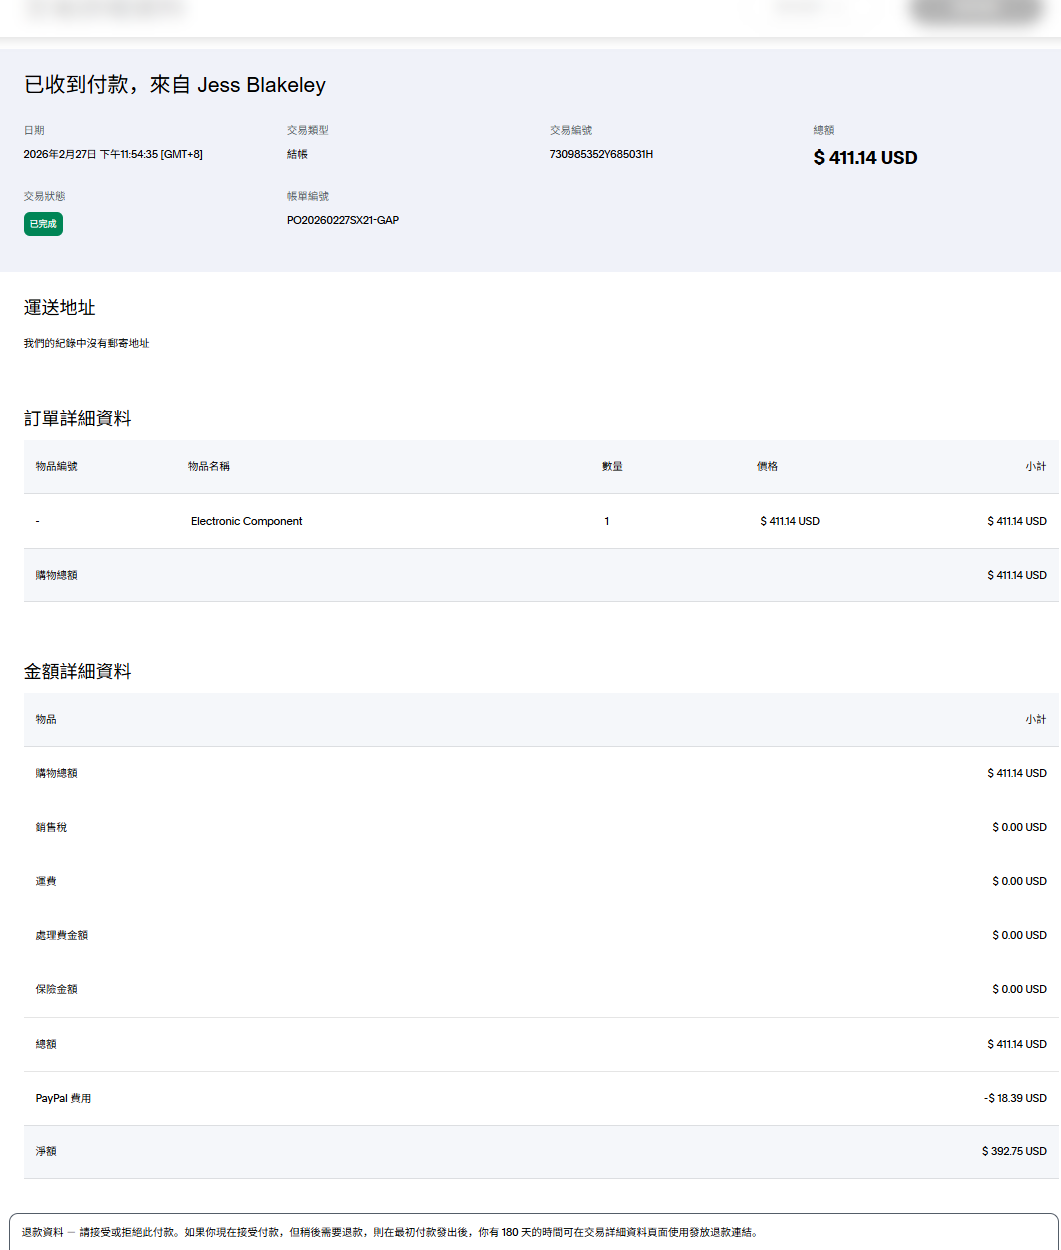
Task: Click the 結帳 transaction type value
Action: pyautogui.click(x=297, y=154)
